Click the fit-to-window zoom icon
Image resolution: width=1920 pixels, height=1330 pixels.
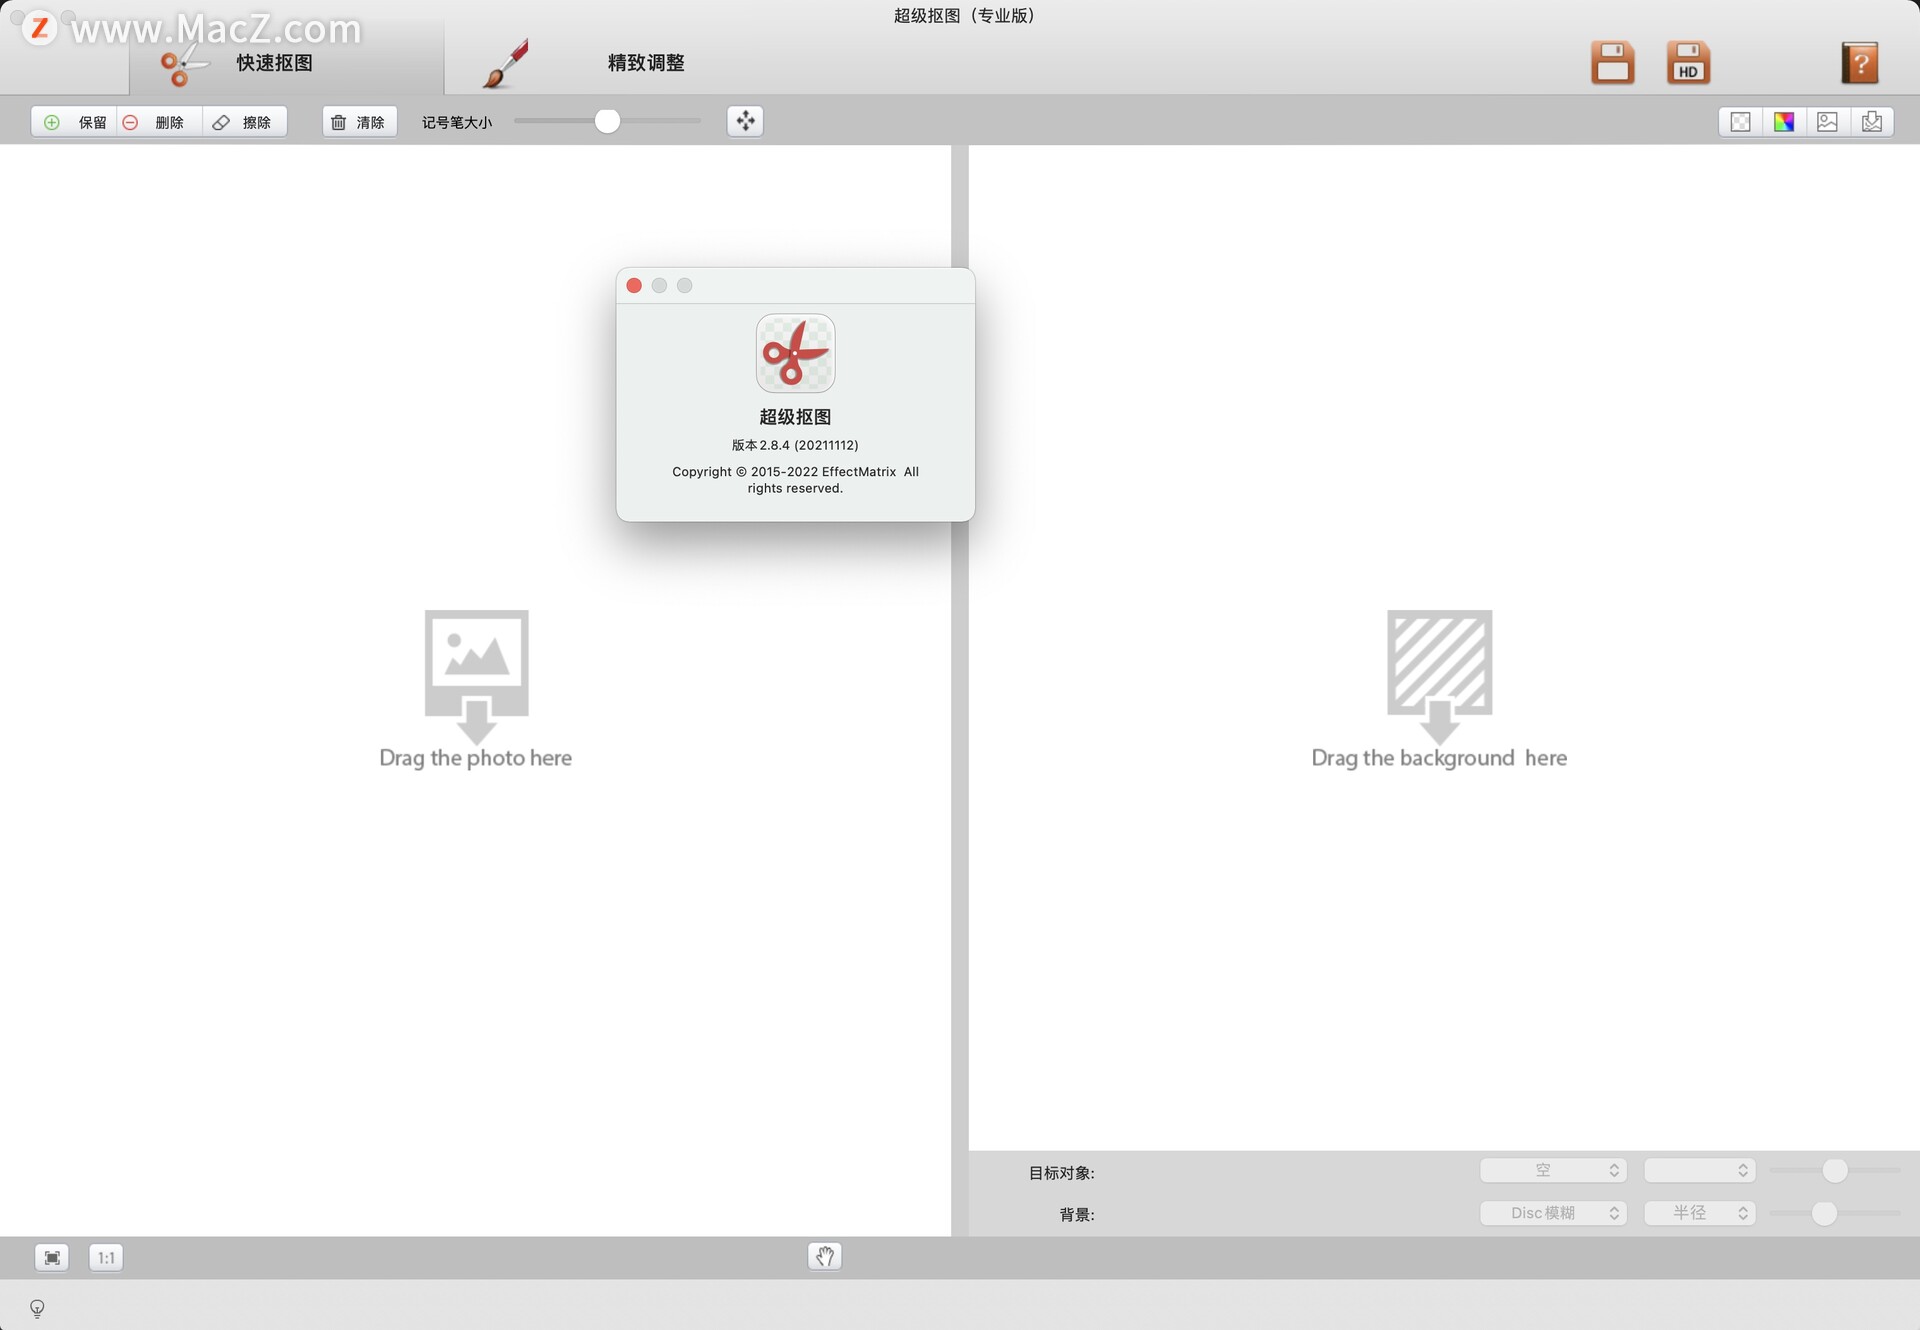(x=52, y=1257)
